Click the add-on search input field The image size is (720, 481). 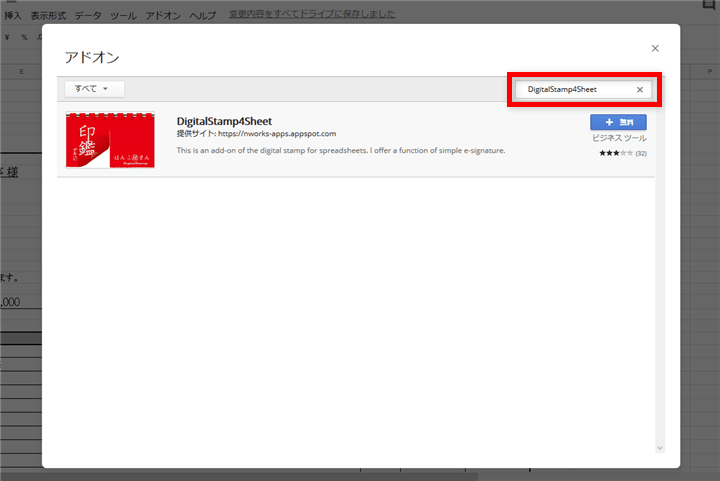coord(575,90)
